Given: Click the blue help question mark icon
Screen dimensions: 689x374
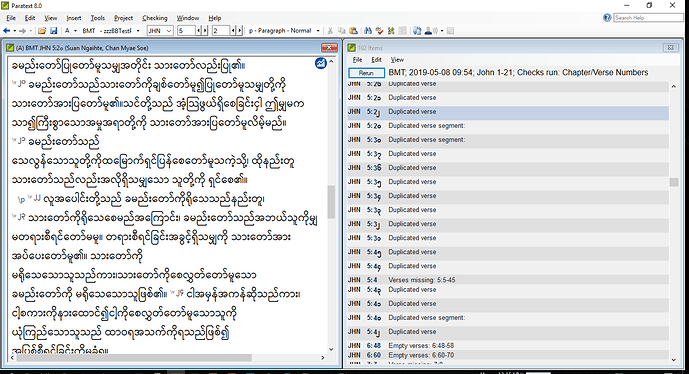Looking at the screenshot, I should [607, 18].
